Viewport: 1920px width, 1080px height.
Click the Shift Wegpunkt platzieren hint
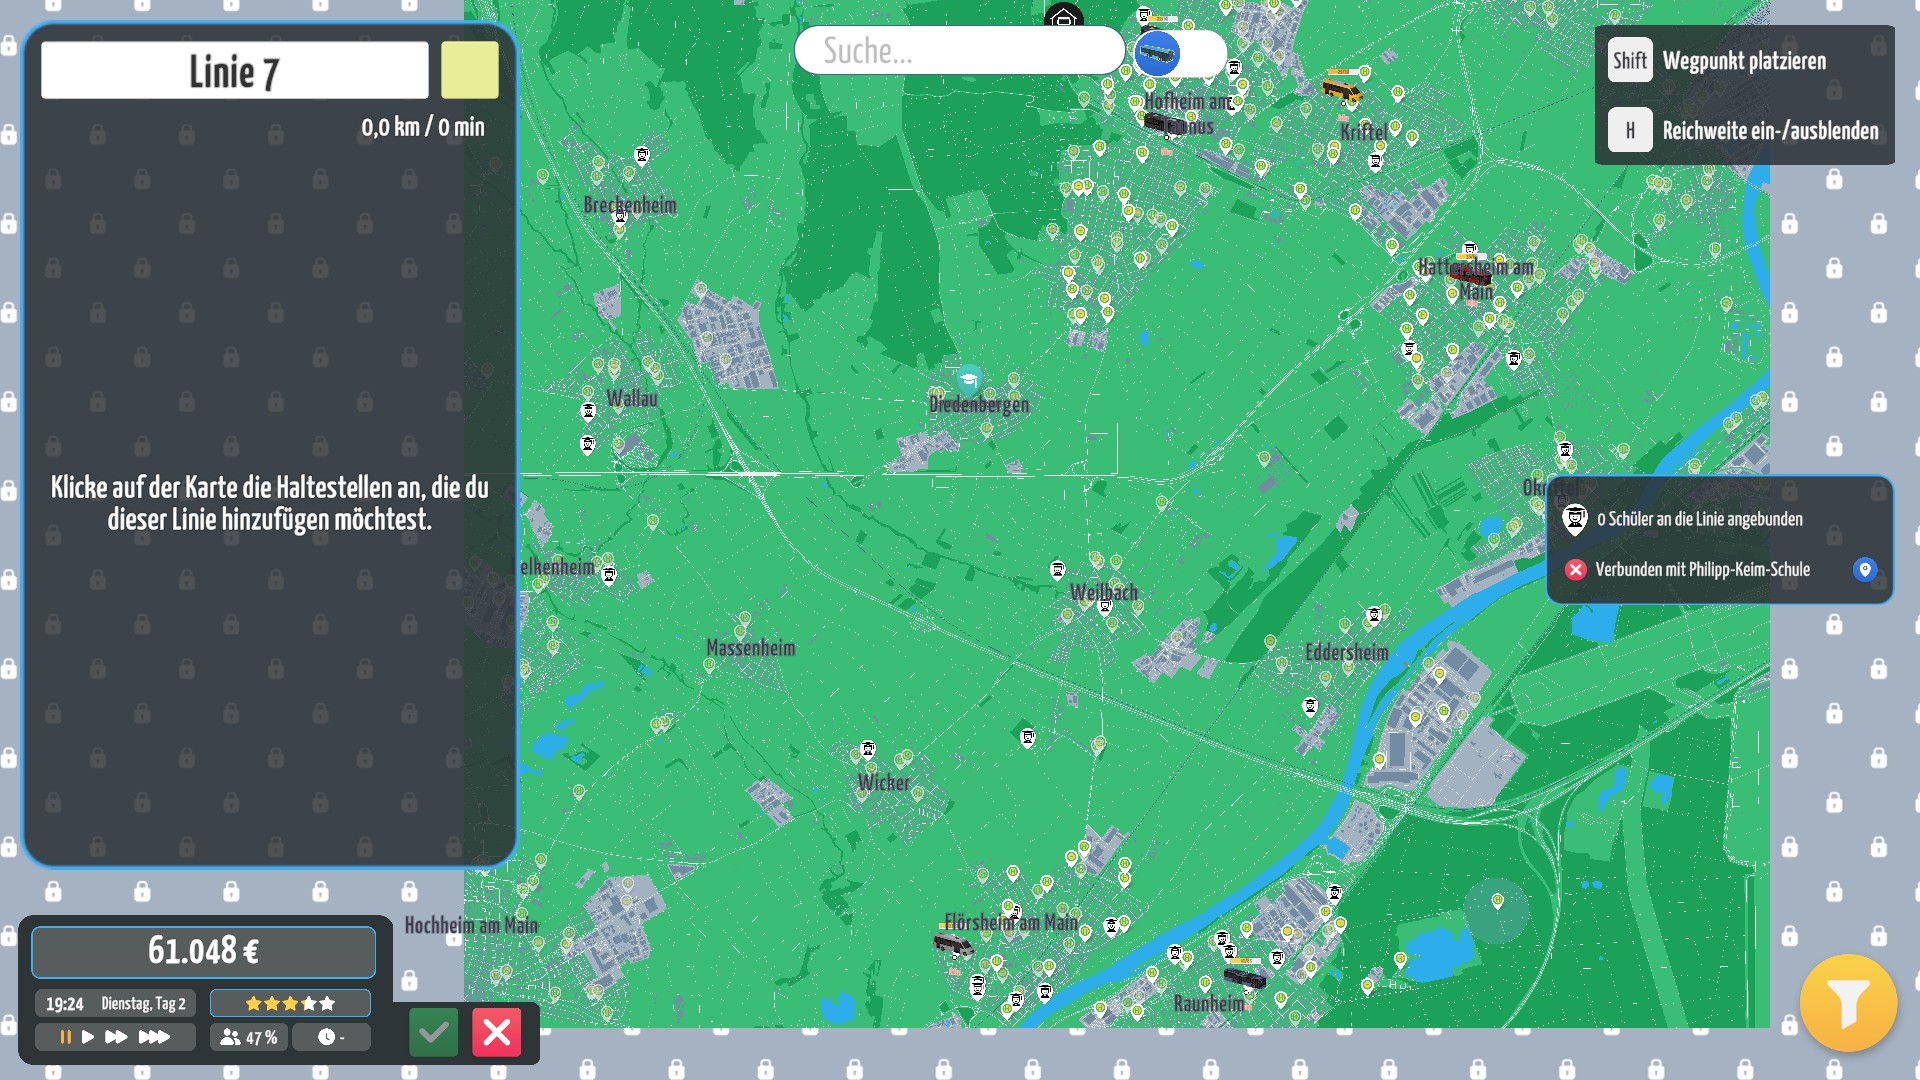point(1629,61)
